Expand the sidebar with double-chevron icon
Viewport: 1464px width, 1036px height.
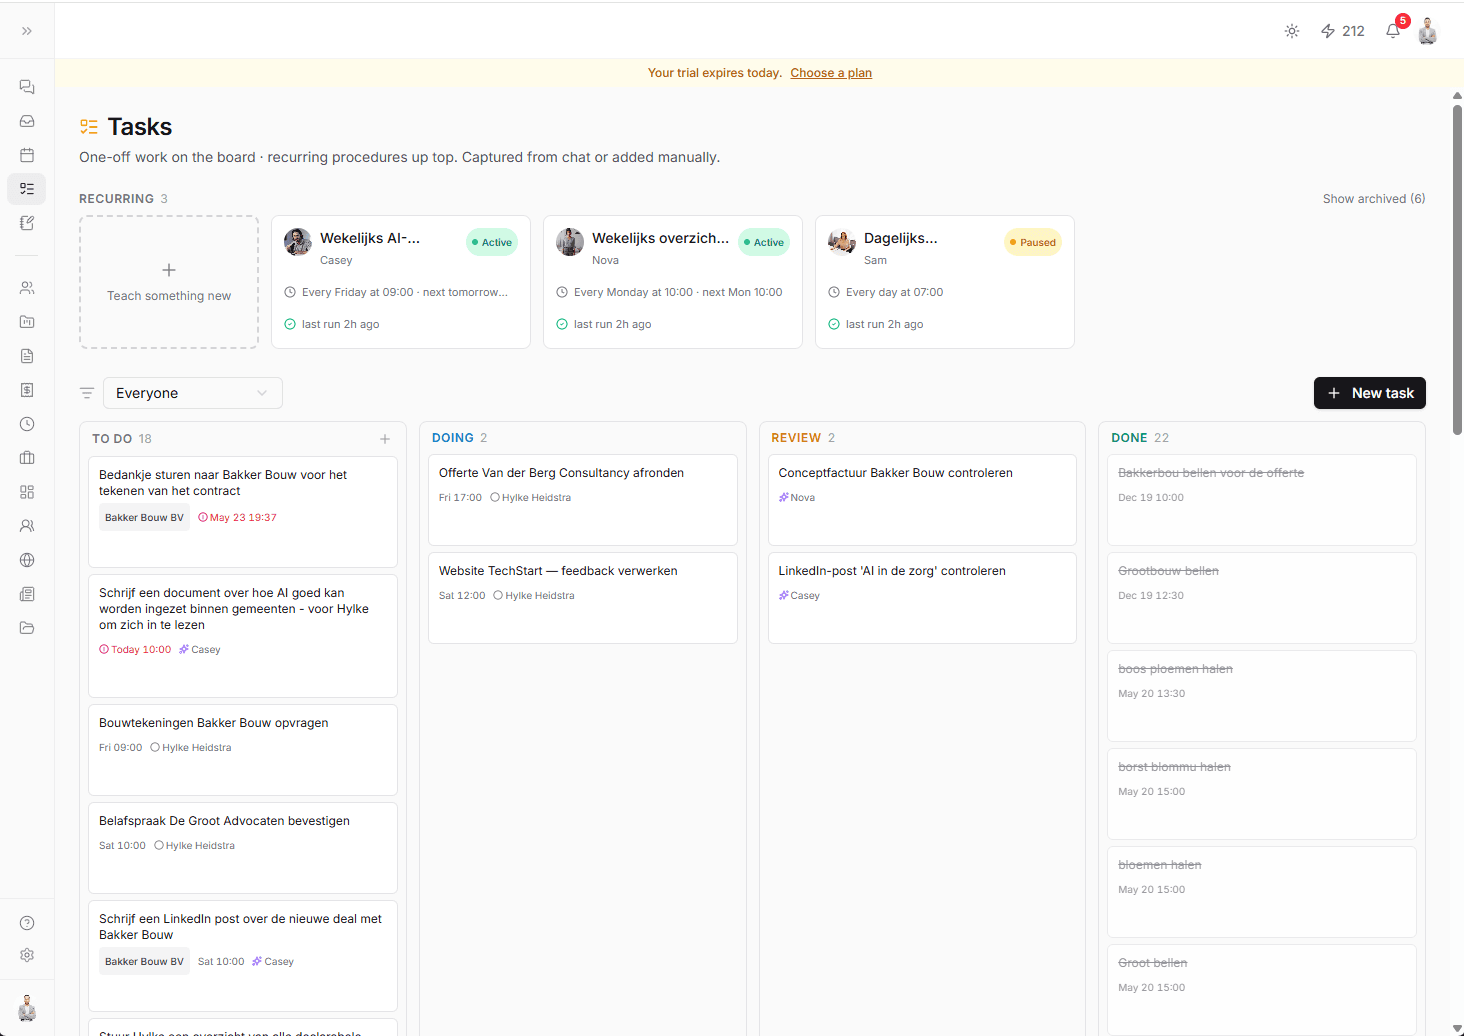pos(27,31)
